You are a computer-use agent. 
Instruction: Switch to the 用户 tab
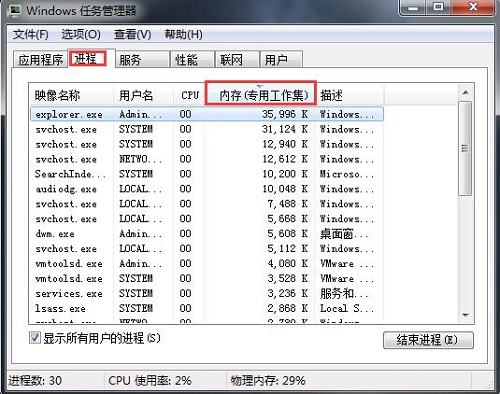281,60
